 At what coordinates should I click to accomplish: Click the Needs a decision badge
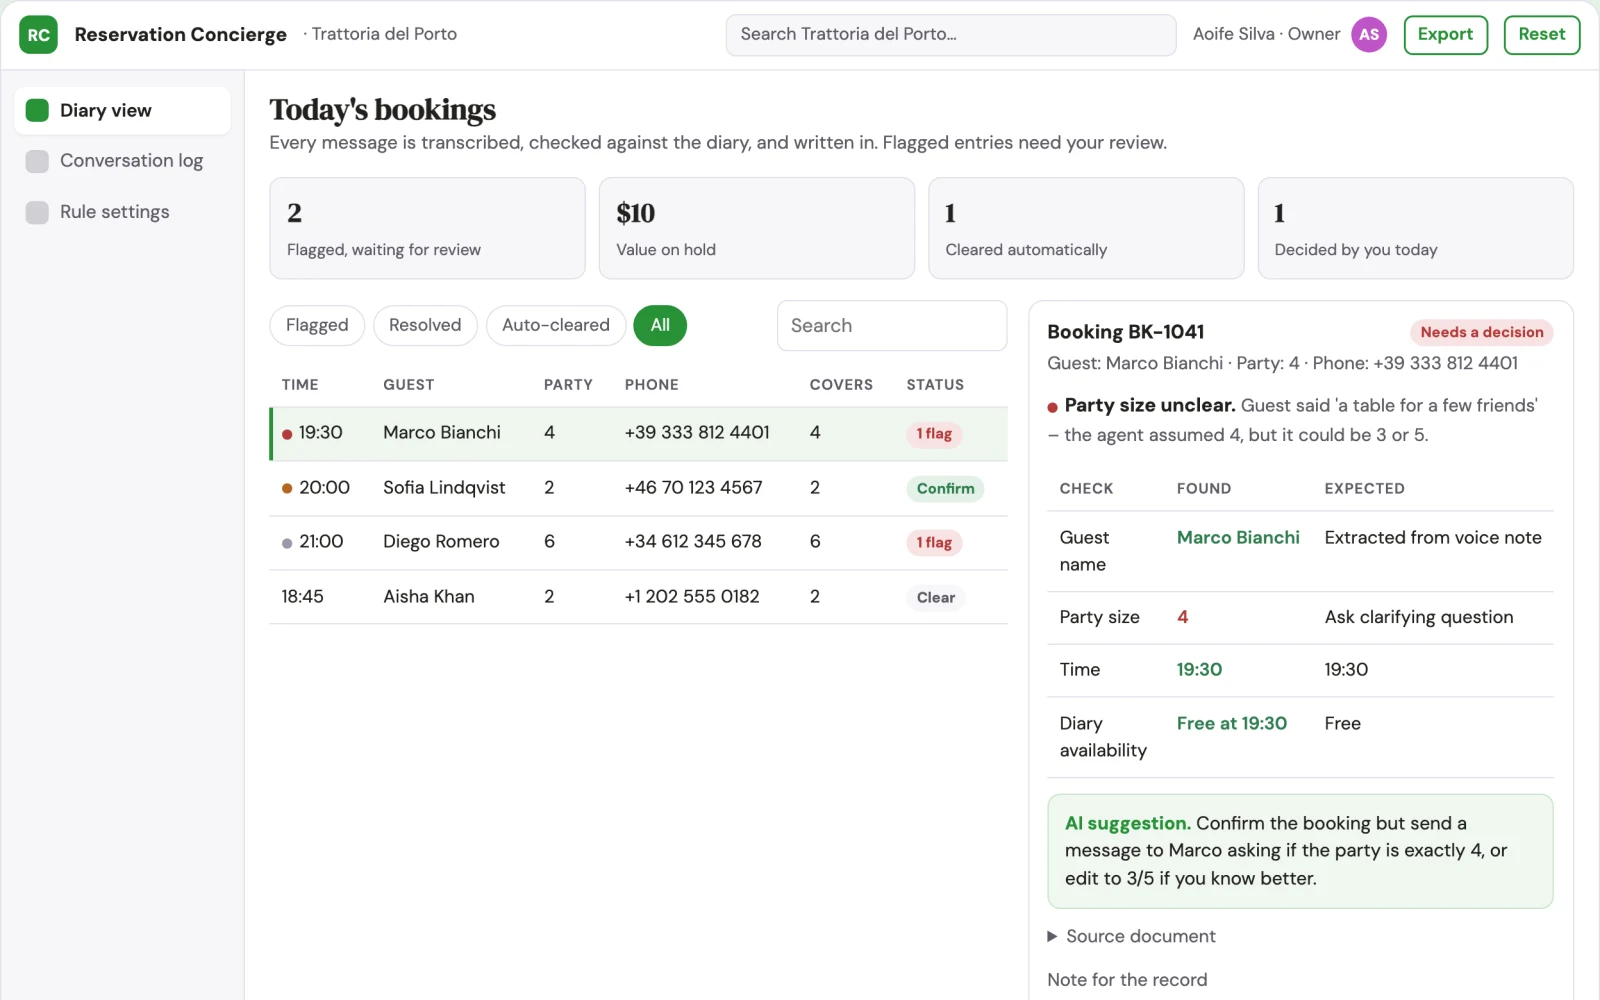[x=1482, y=333]
